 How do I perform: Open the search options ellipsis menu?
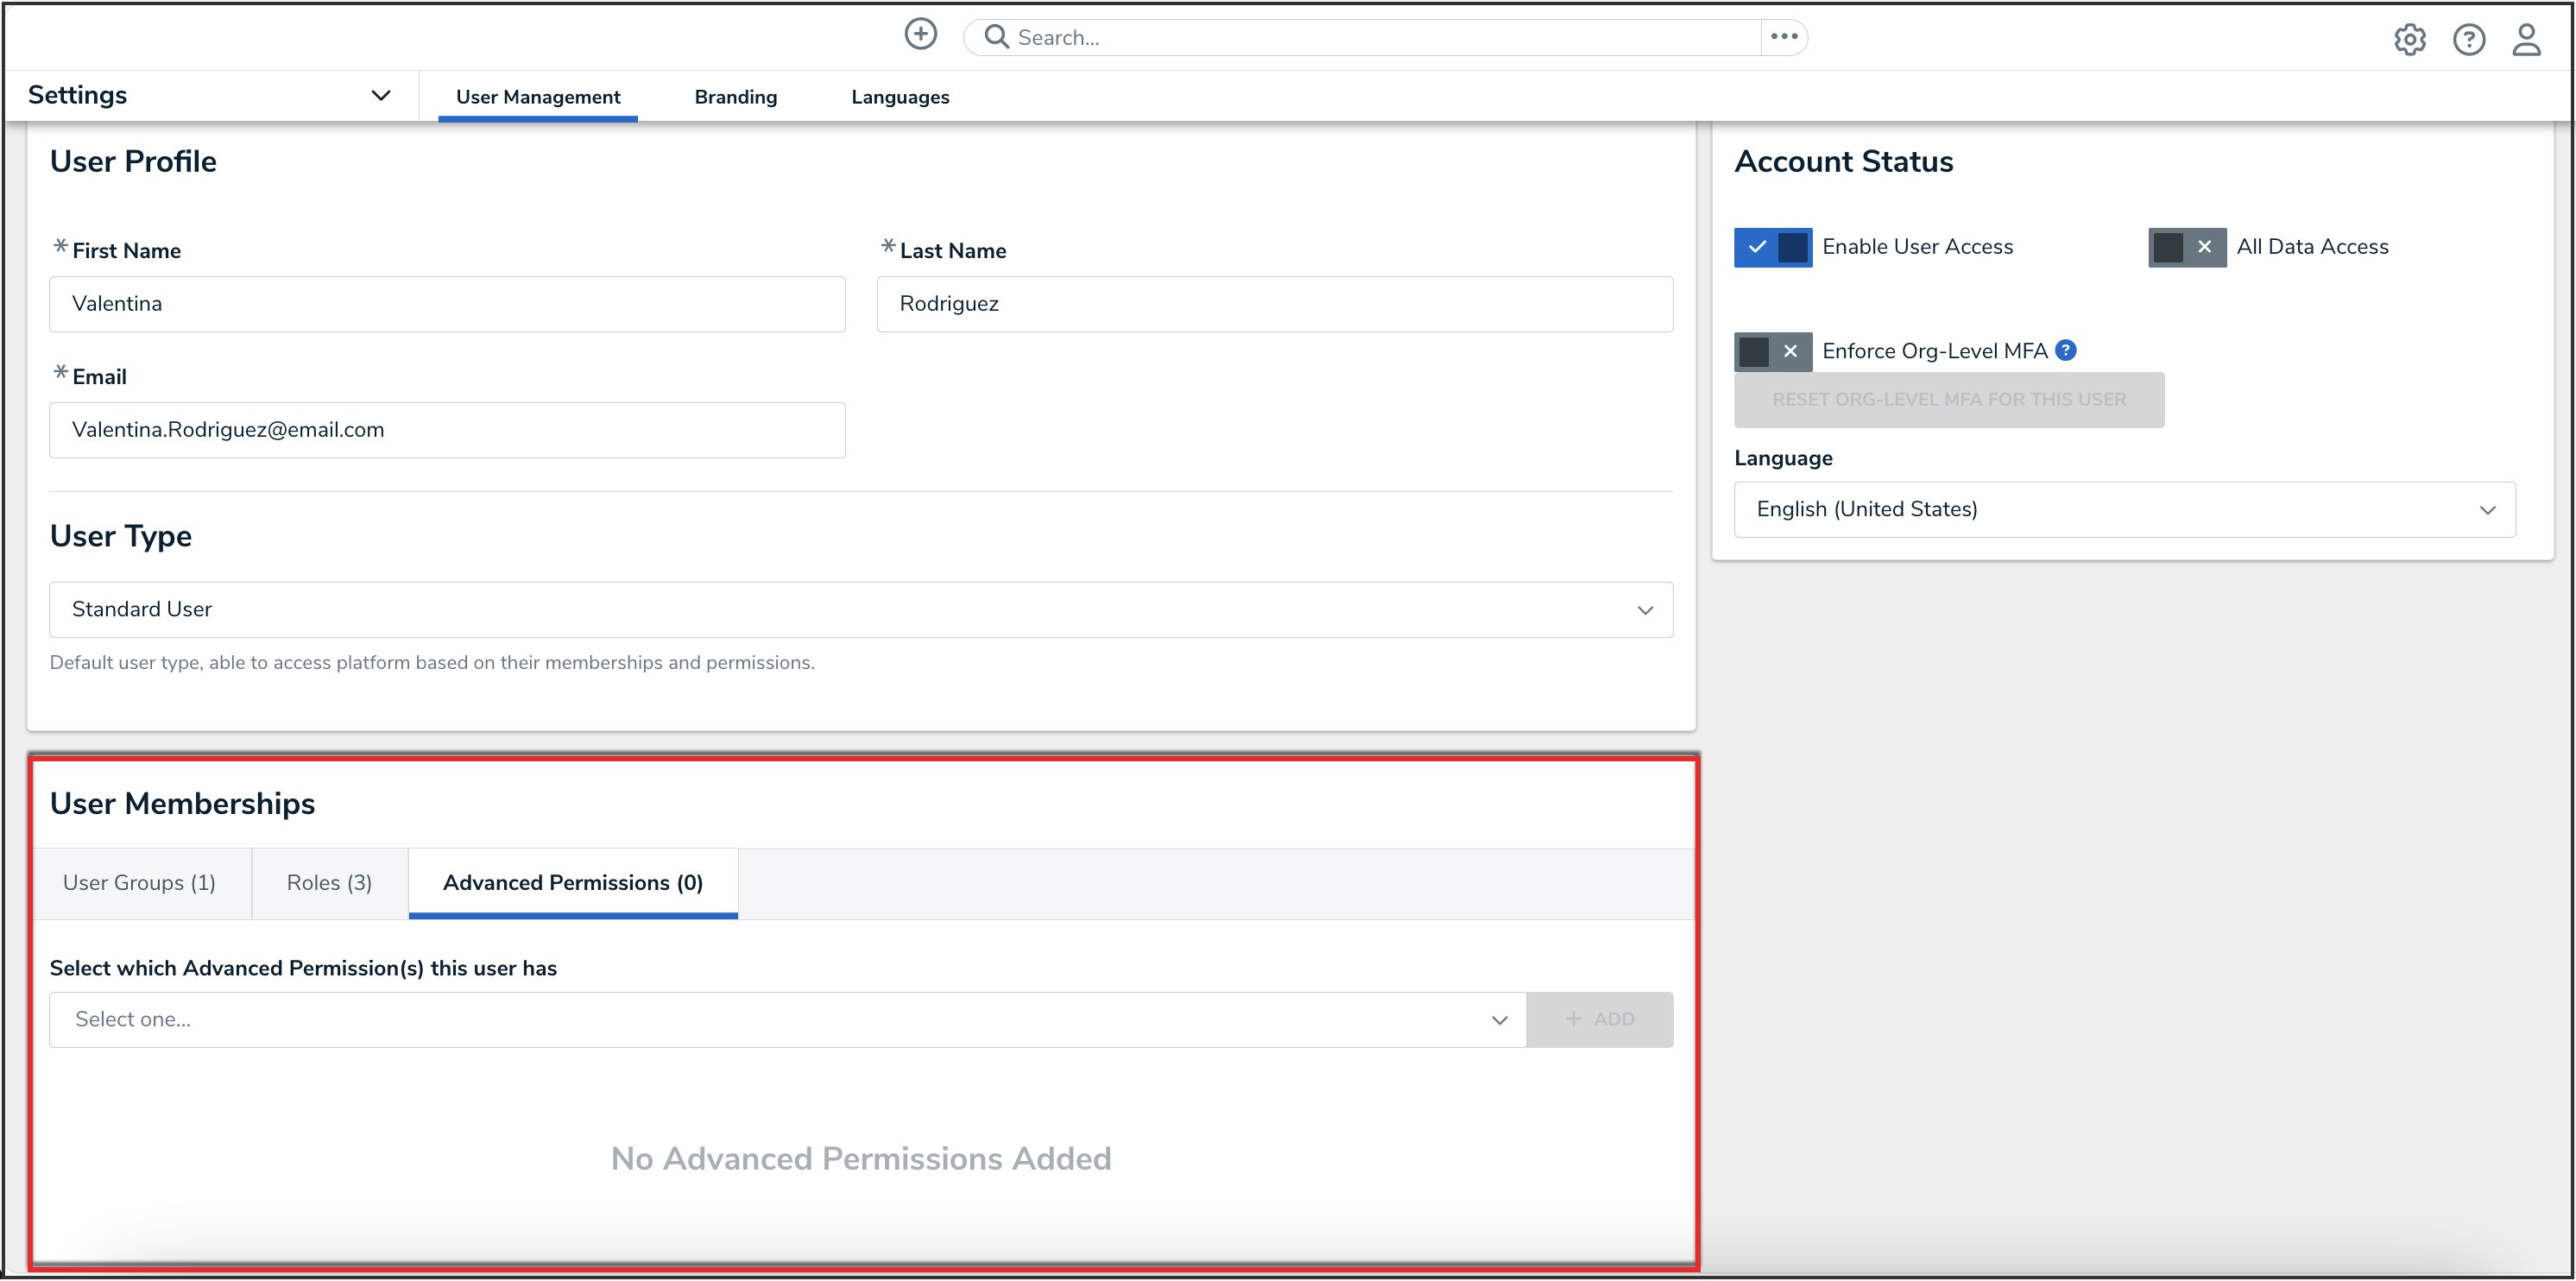pos(1783,37)
